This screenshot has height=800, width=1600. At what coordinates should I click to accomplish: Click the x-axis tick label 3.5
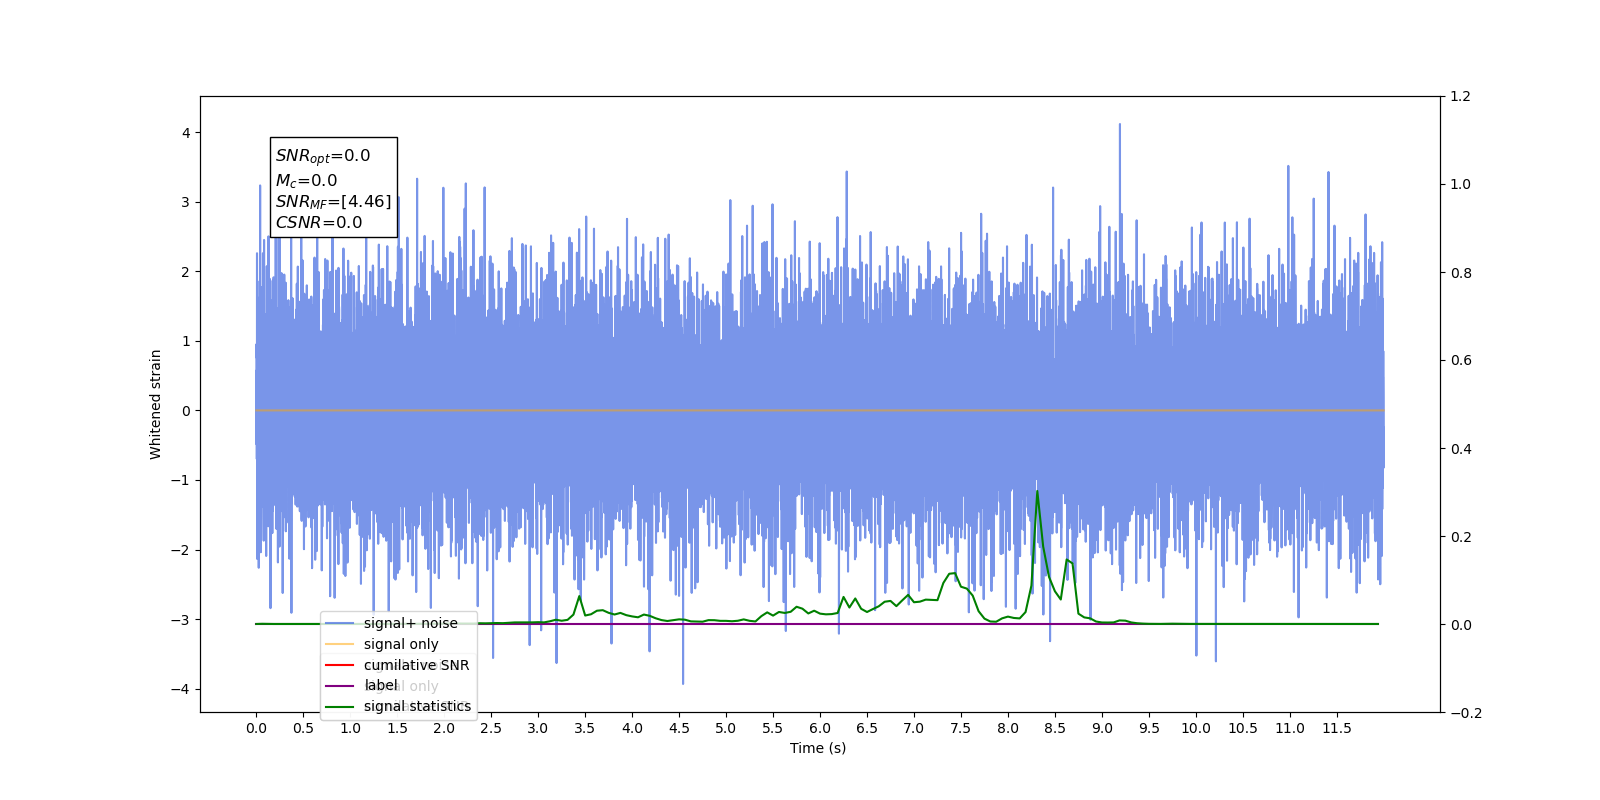pos(585,728)
